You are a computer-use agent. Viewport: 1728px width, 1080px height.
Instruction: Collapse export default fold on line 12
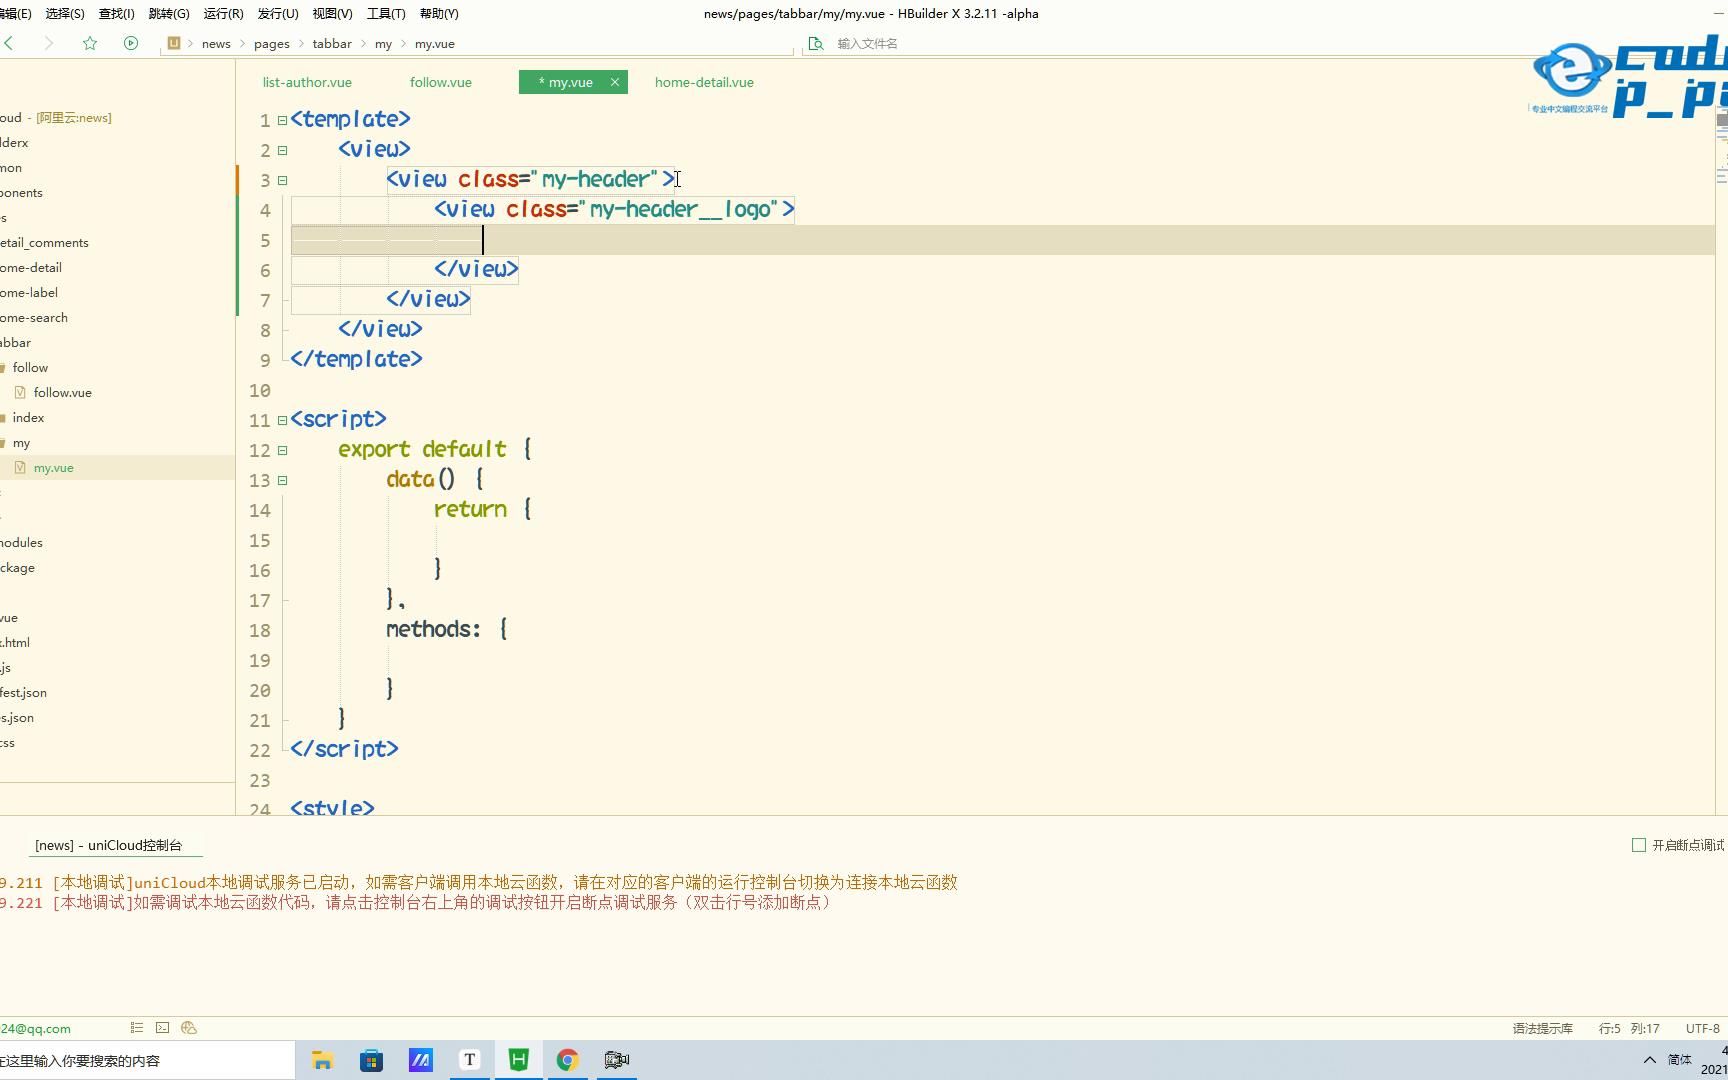coord(282,450)
